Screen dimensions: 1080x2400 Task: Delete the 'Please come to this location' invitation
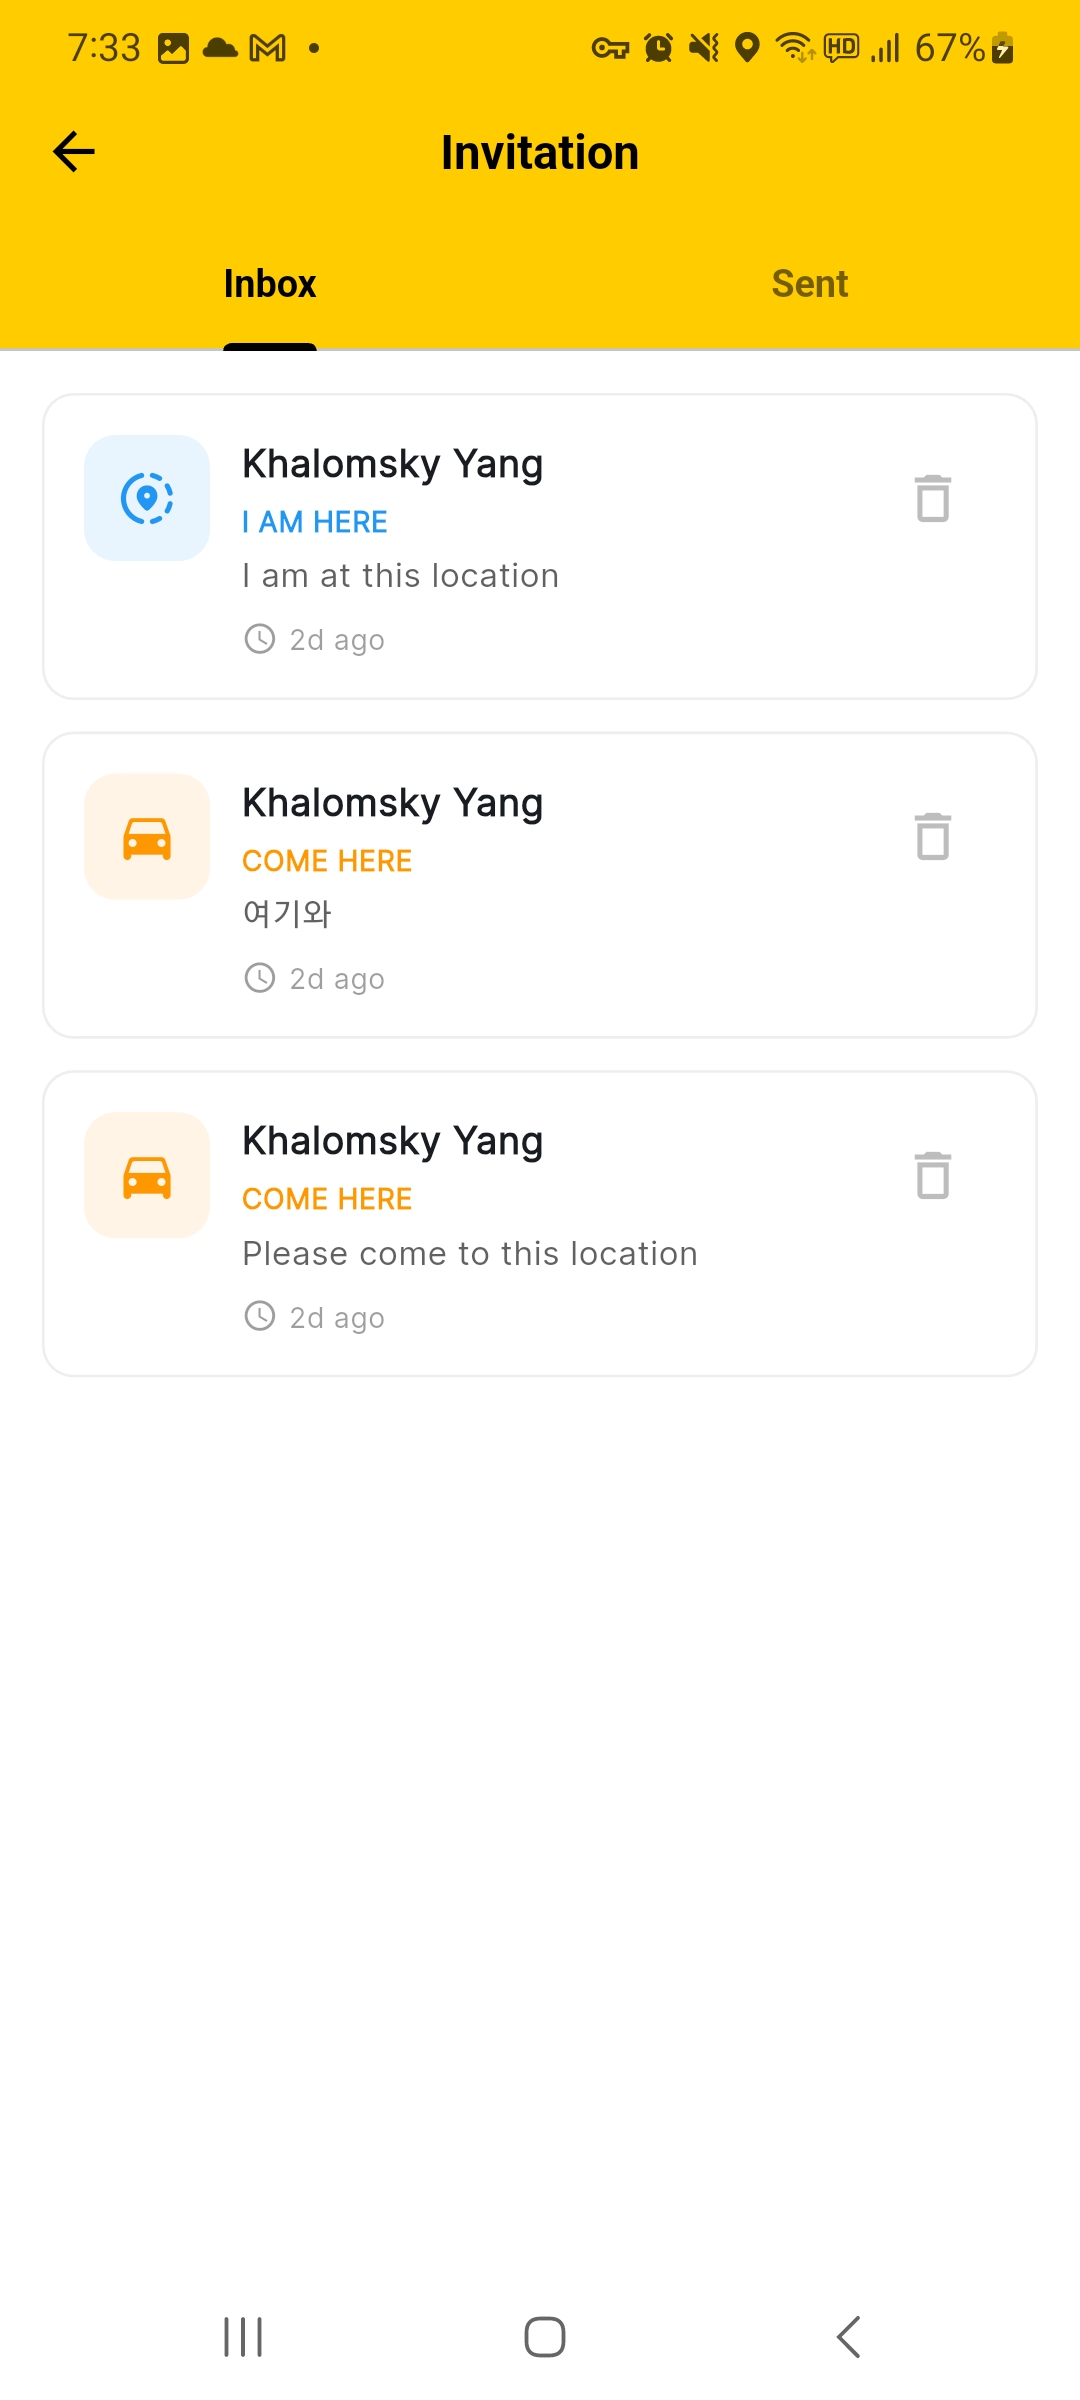pos(932,1175)
